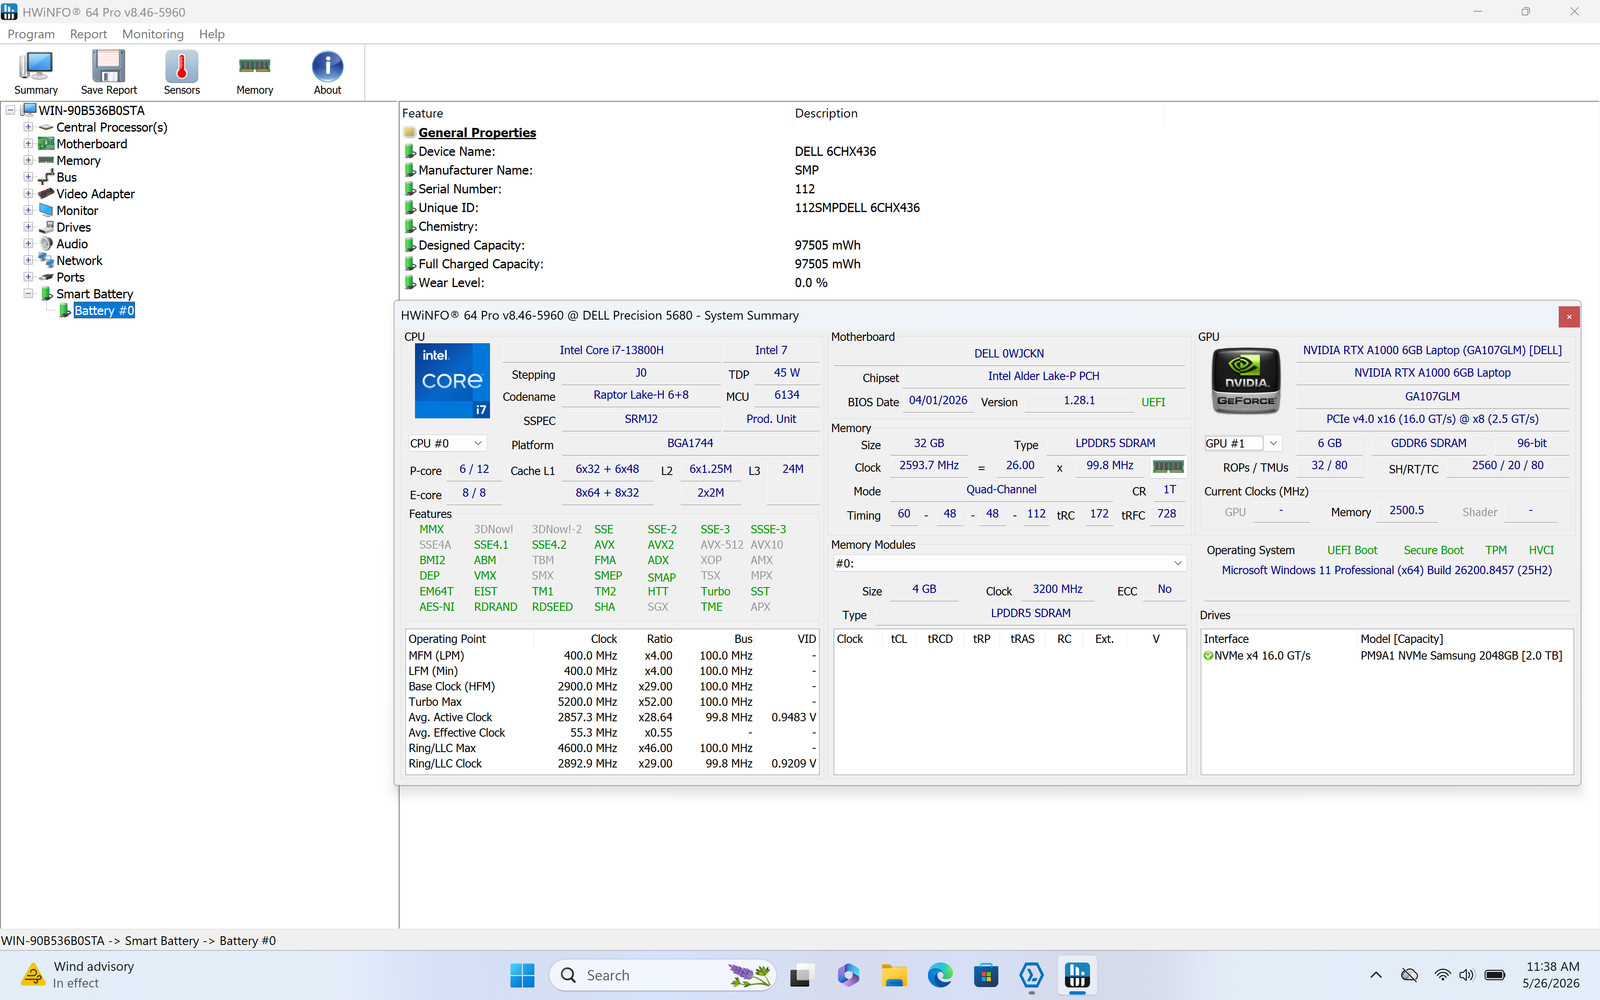1600x1000 pixels.
Task: Select Drives in the device tree
Action: click(x=73, y=227)
